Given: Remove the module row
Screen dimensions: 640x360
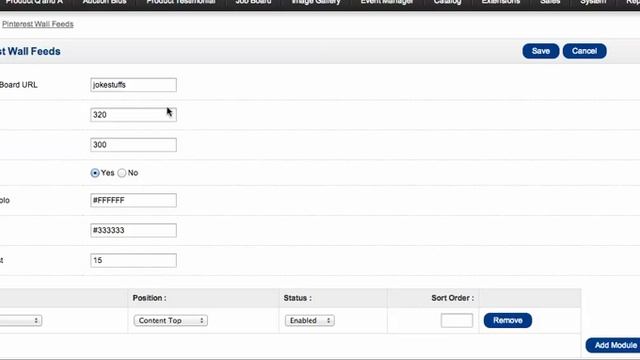Looking at the screenshot, I should coord(508,320).
